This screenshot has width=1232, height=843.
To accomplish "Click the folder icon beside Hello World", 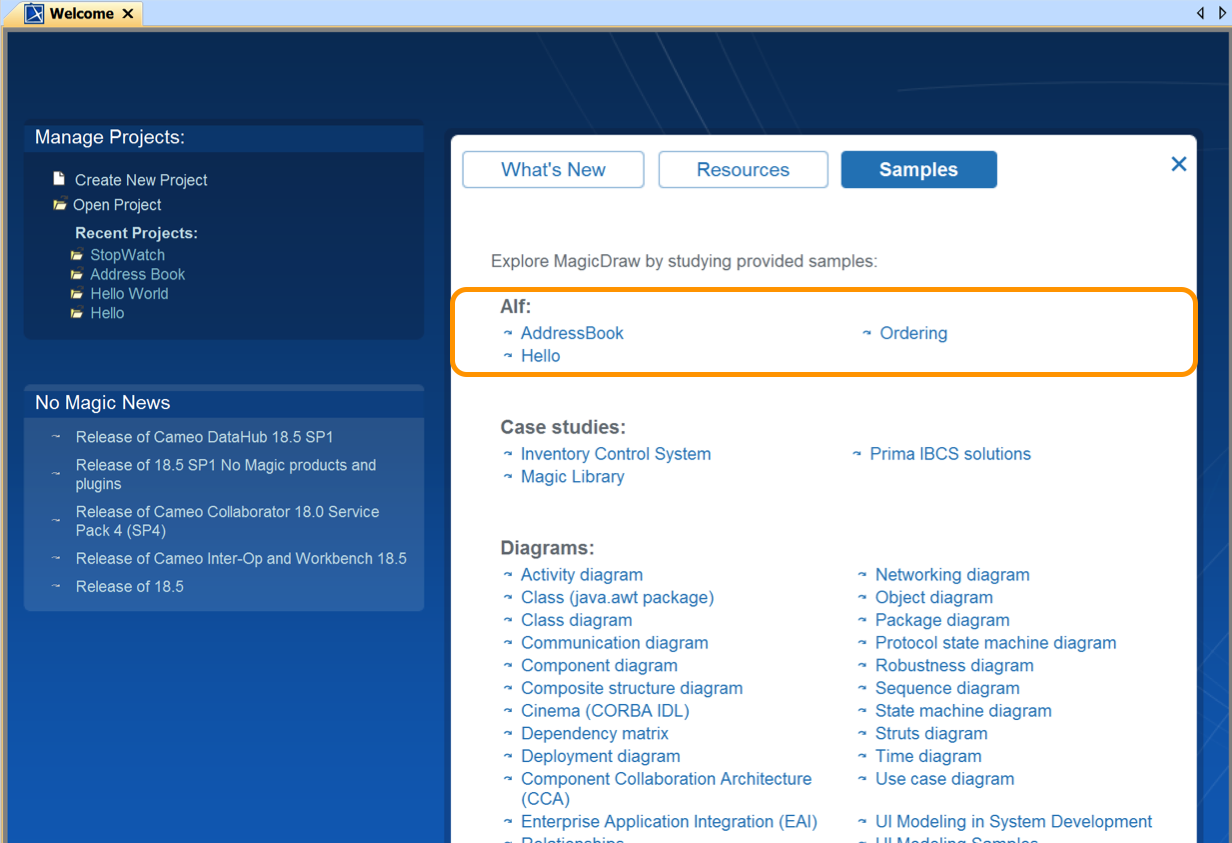I will point(77,294).
